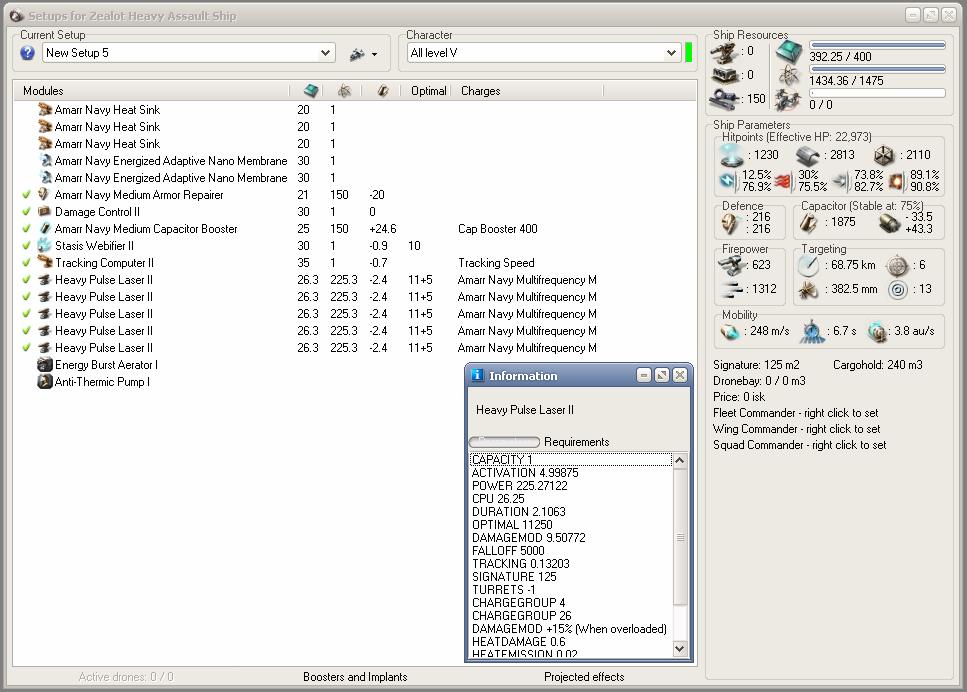The image size is (967, 692).
Task: Click the Energy Burst Aerator I rig icon
Action: (x=44, y=365)
